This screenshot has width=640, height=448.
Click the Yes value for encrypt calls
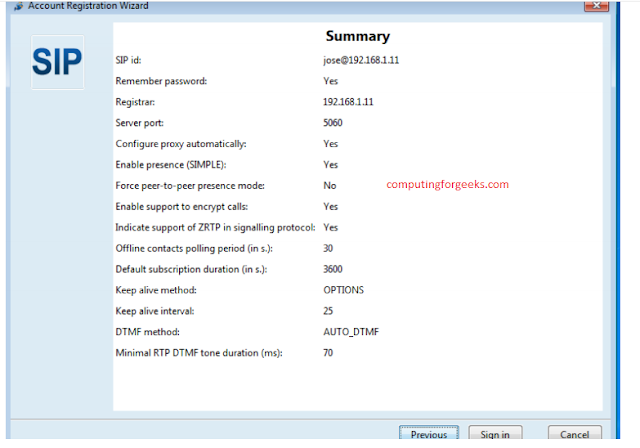(331, 206)
